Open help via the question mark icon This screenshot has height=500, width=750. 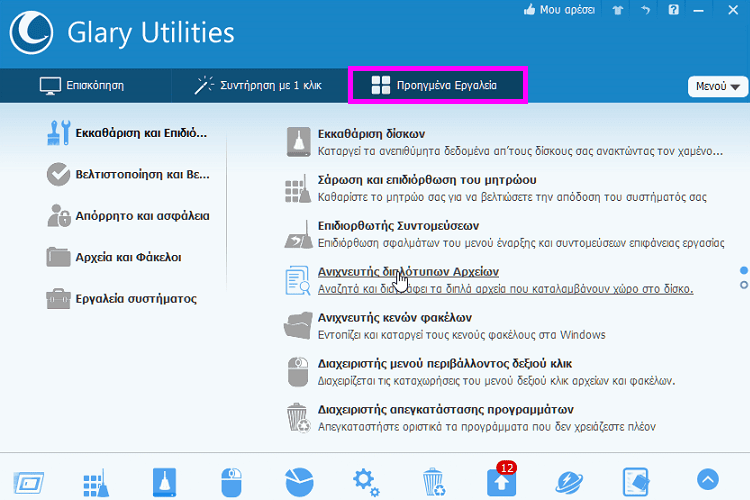(673, 10)
